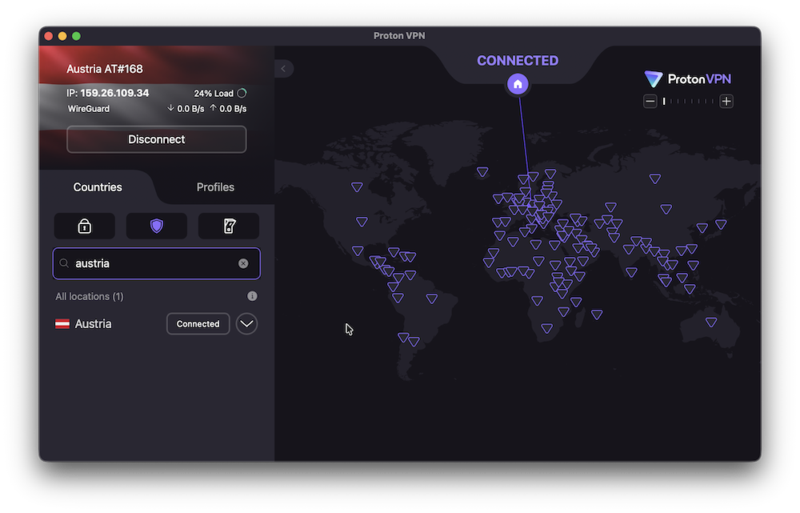Click the CONNECTED status label
This screenshot has height=513, width=800.
[x=517, y=61]
